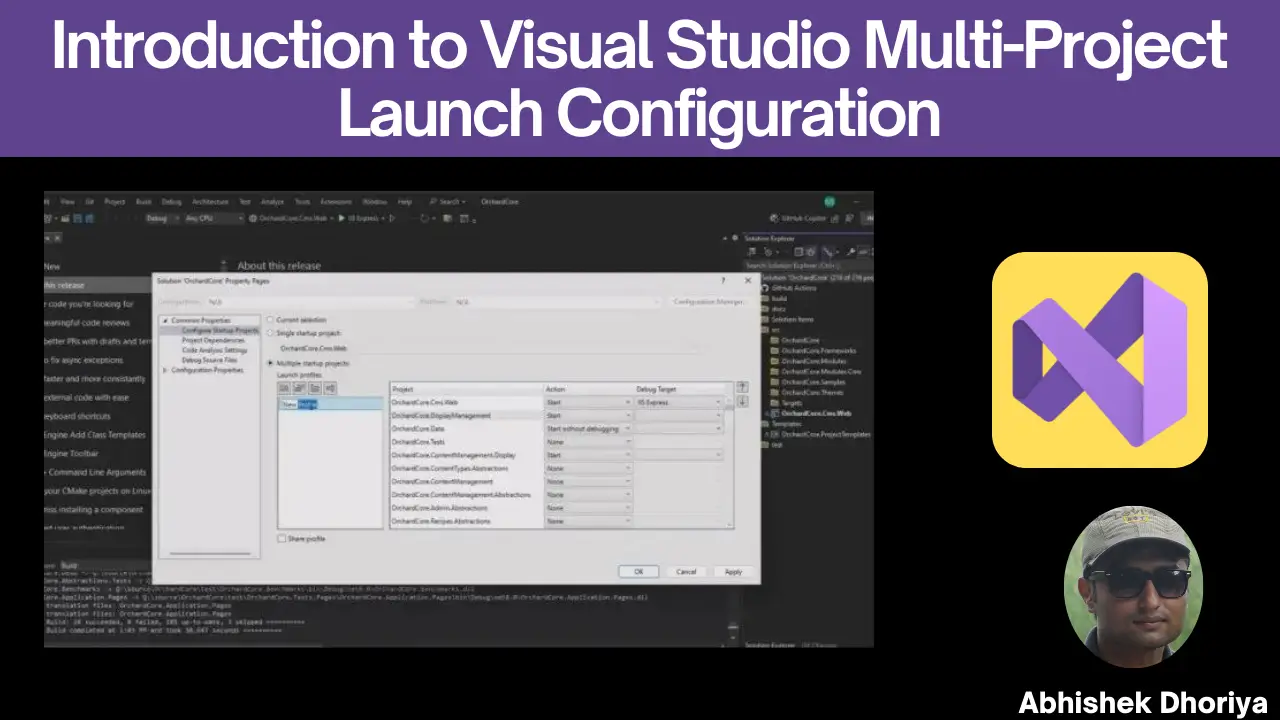Select the Multiple startup projects radio button
This screenshot has width=1280, height=720.
pyautogui.click(x=270, y=363)
